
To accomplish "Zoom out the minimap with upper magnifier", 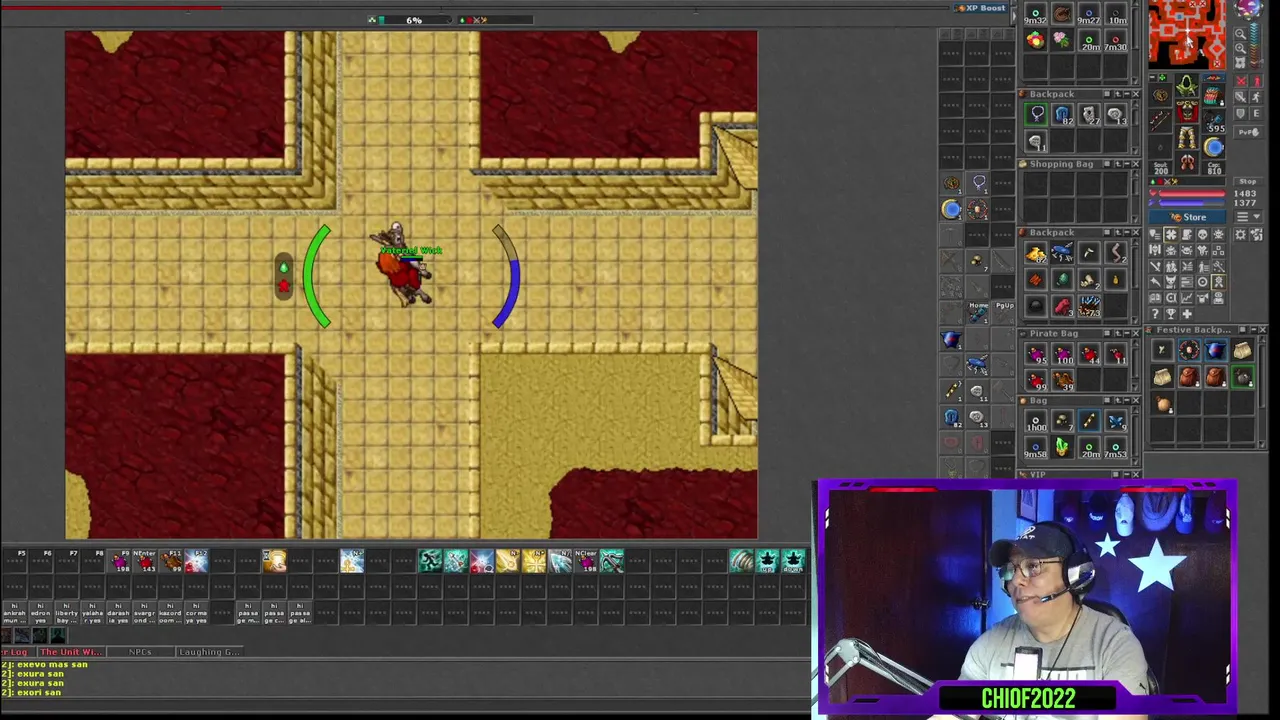I will coord(1240,33).
